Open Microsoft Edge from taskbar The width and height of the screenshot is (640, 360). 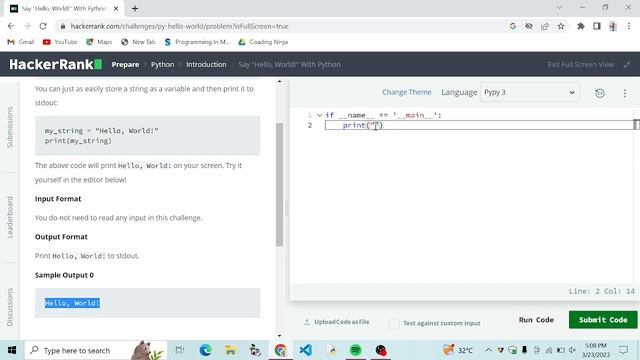pyautogui.click(x=205, y=350)
